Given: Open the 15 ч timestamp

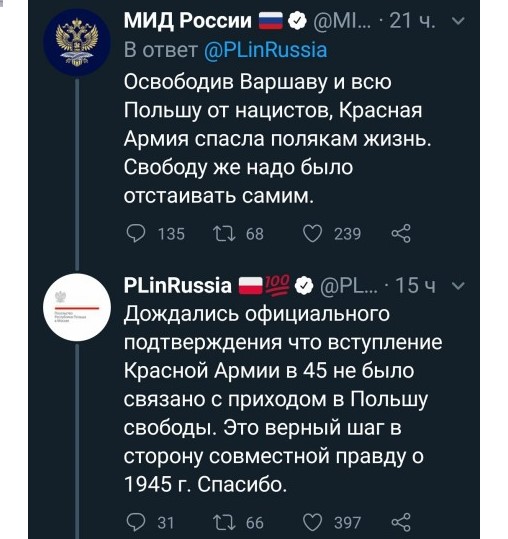Looking at the screenshot, I should (x=416, y=285).
